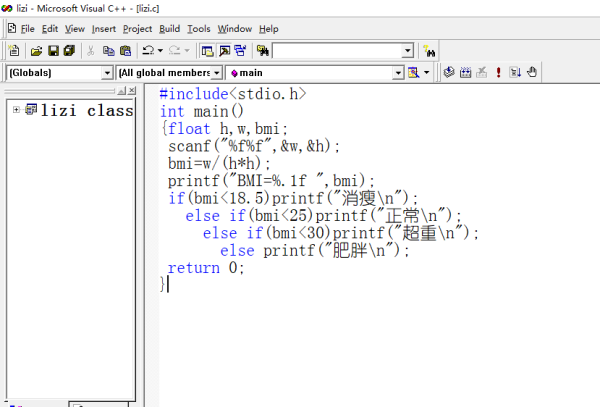Open the View menu
This screenshot has height=407, width=600.
(x=75, y=29)
